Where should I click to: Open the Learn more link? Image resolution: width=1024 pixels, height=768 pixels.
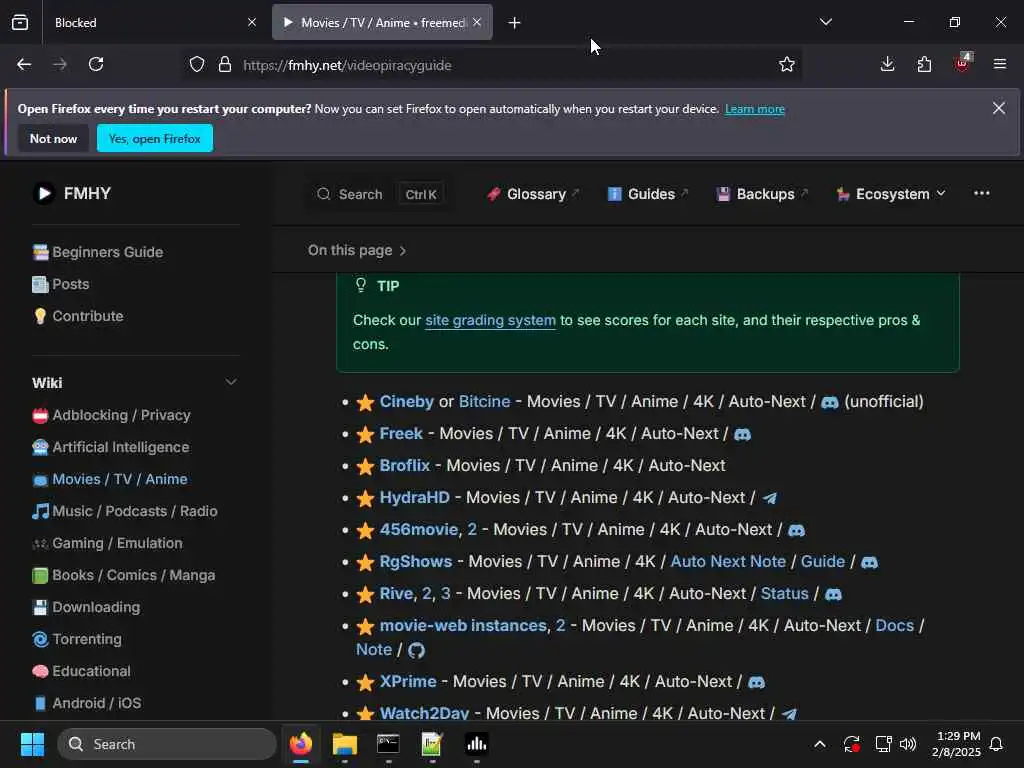pos(754,109)
